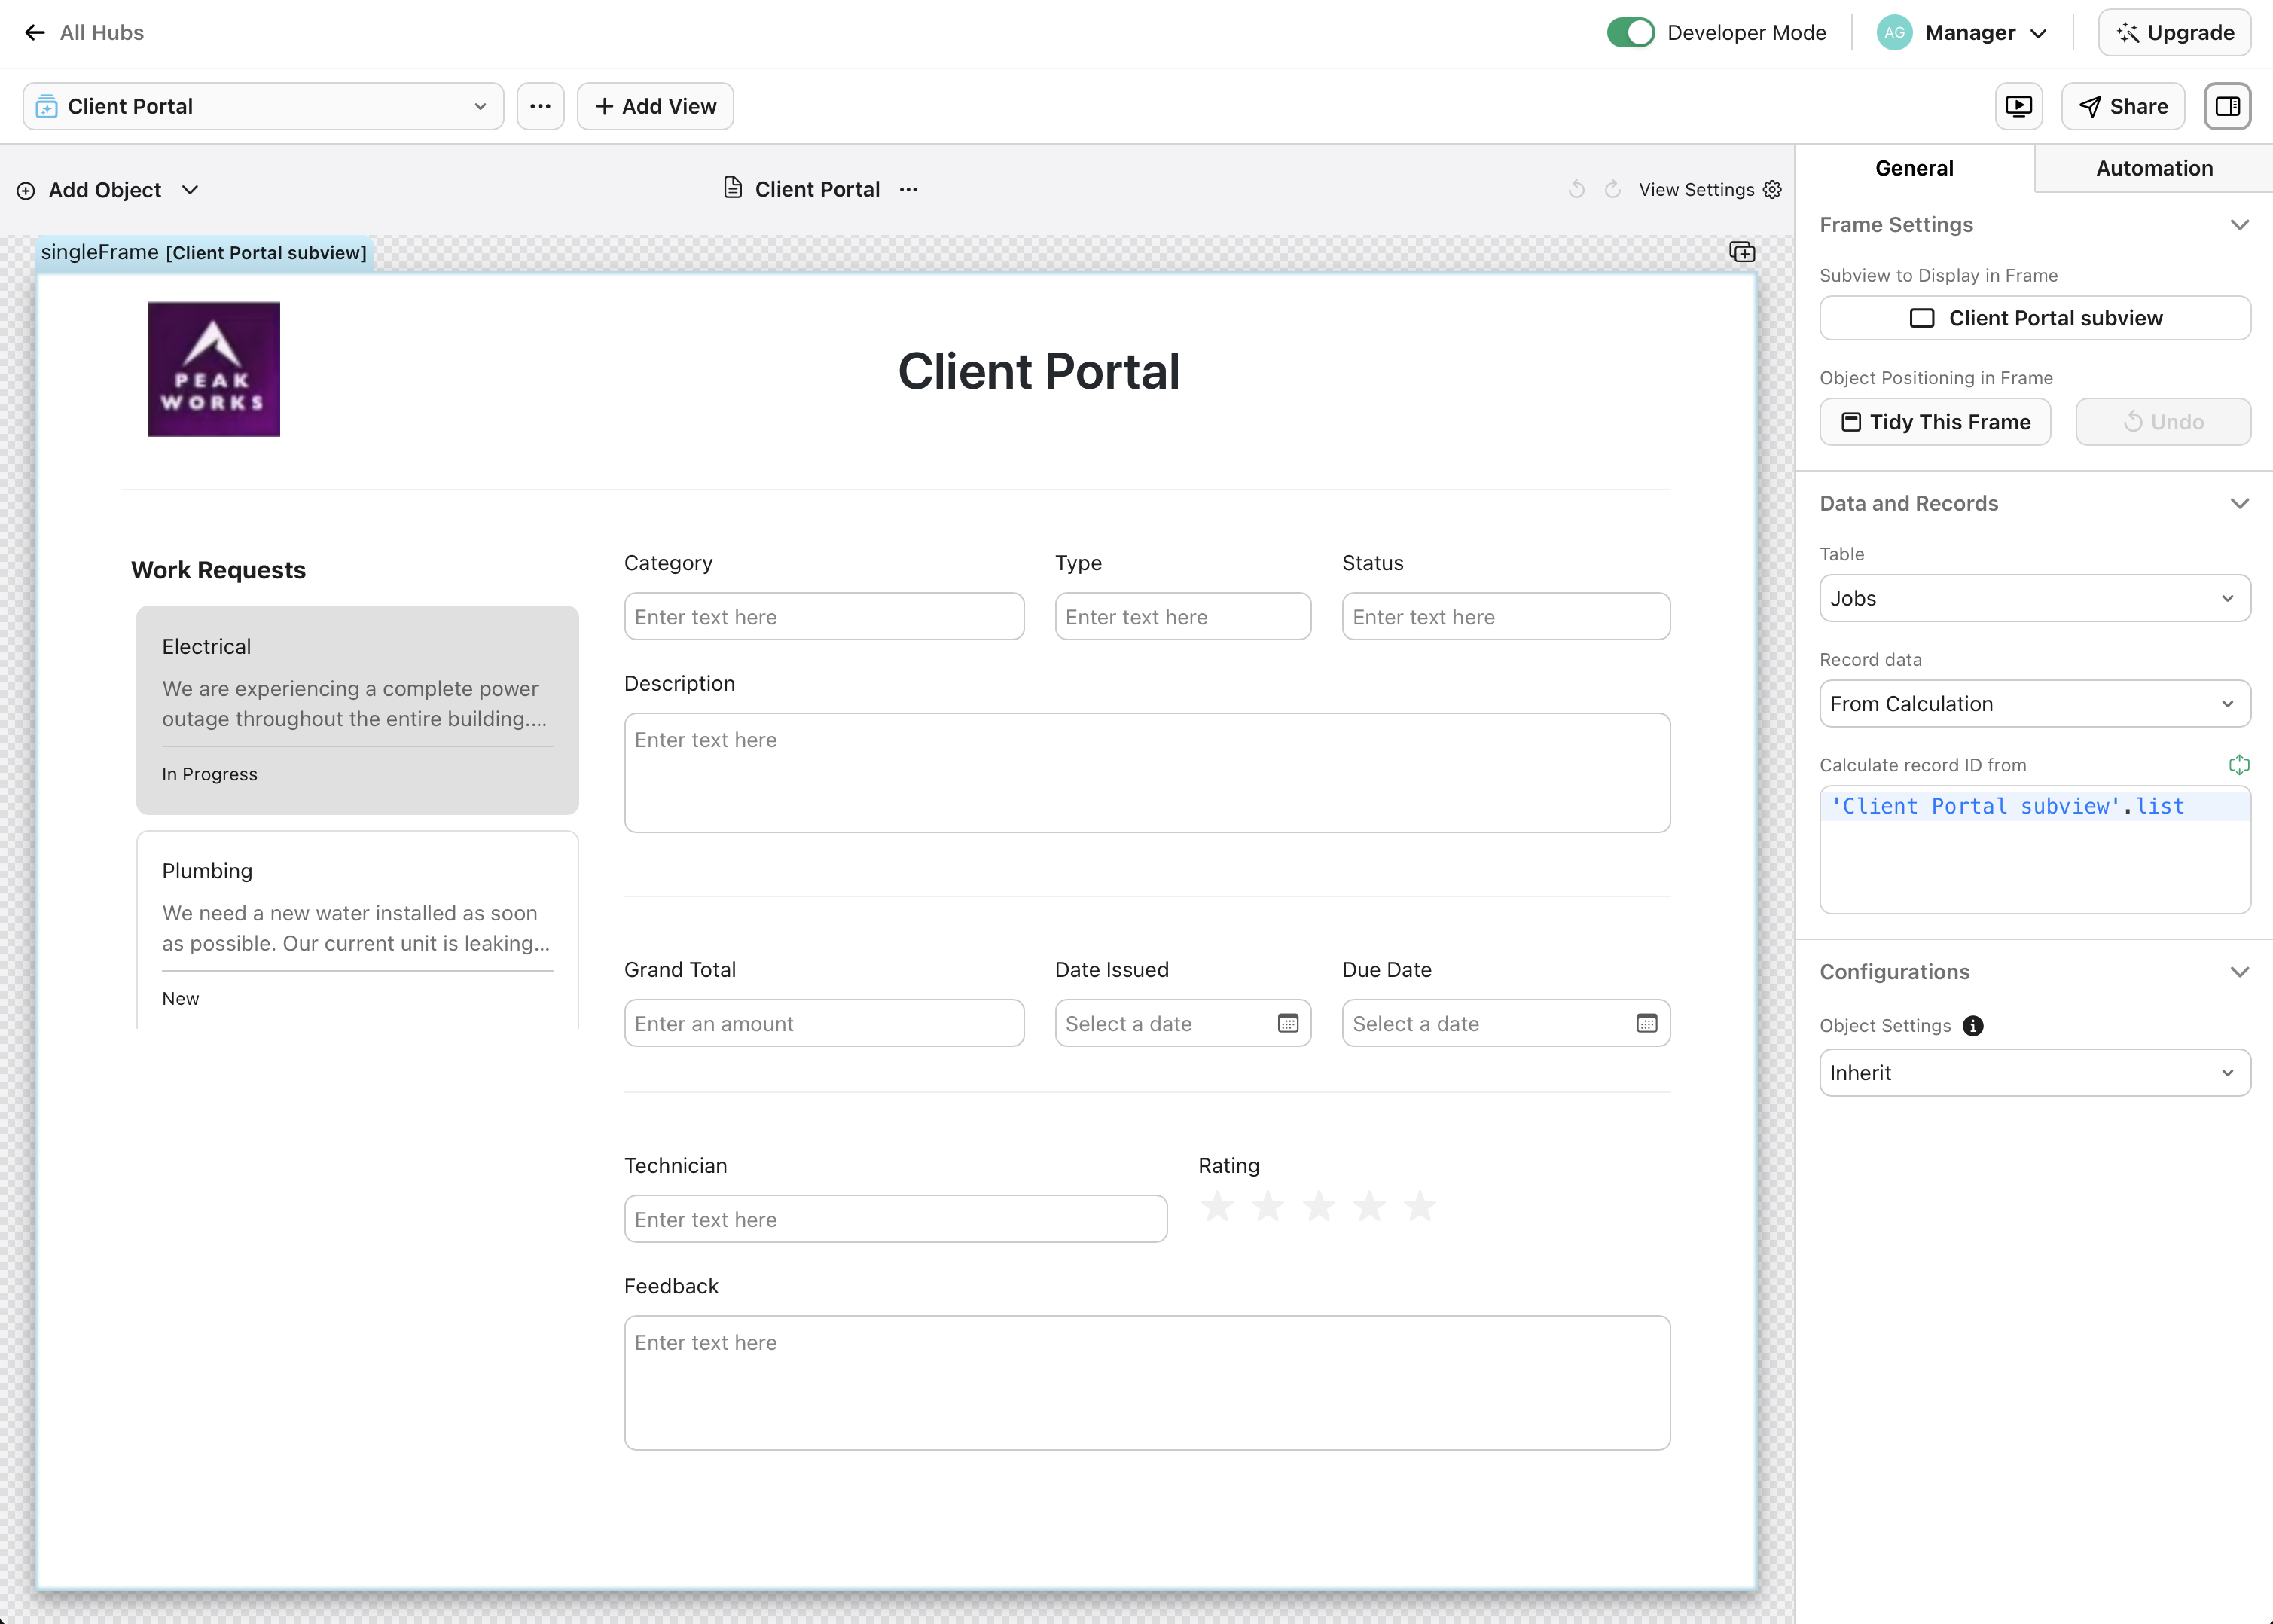Change Object Settings from Inherit
This screenshot has width=2273, height=1624.
[x=2035, y=1072]
